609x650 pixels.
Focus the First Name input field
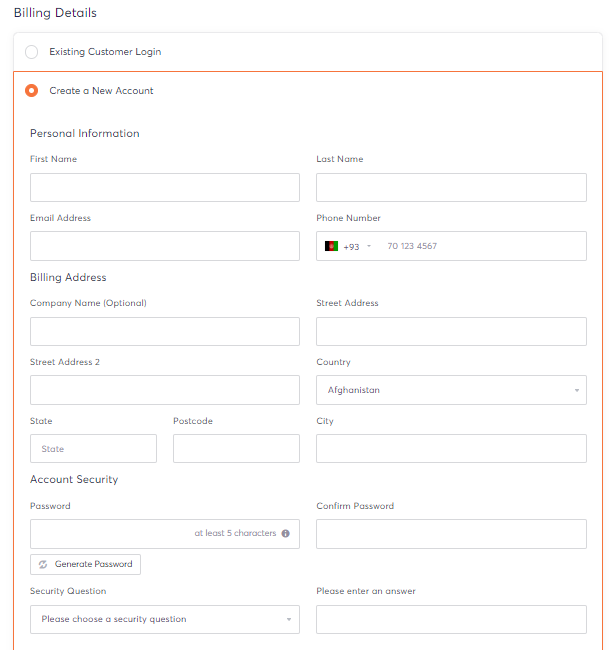165,188
